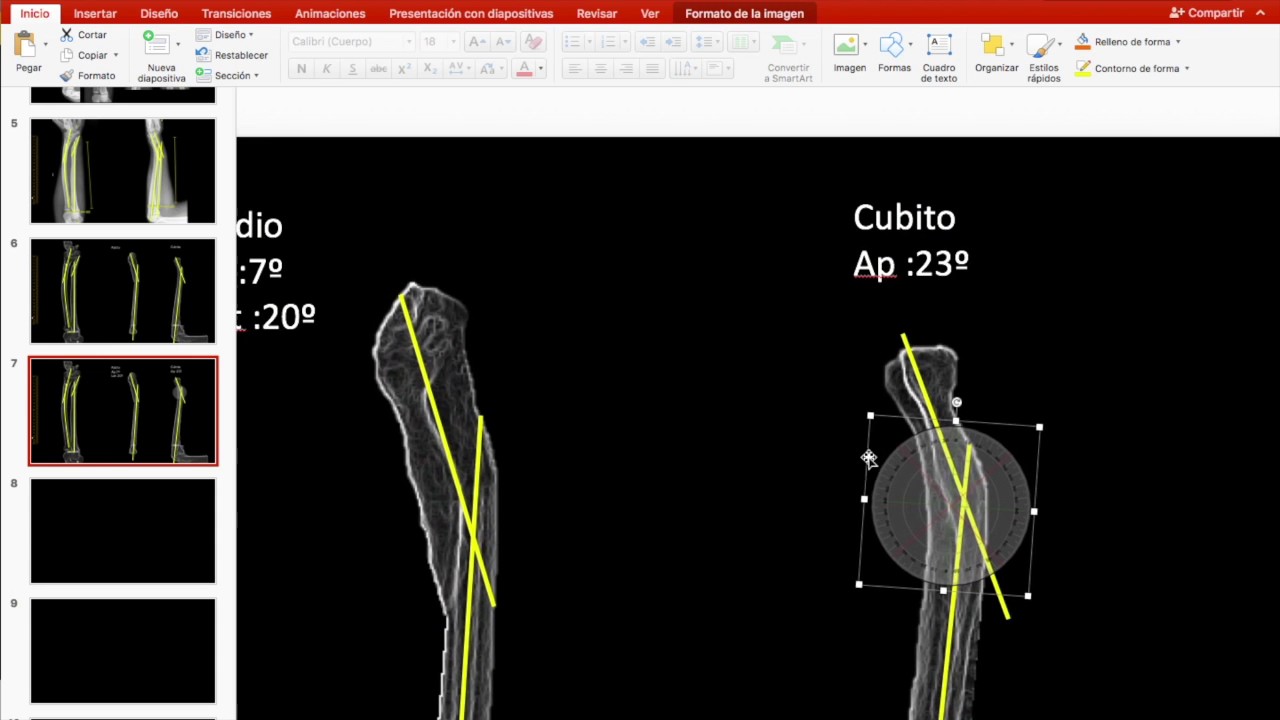
Task: Increase font size with the A-up icon
Action: click(478, 42)
